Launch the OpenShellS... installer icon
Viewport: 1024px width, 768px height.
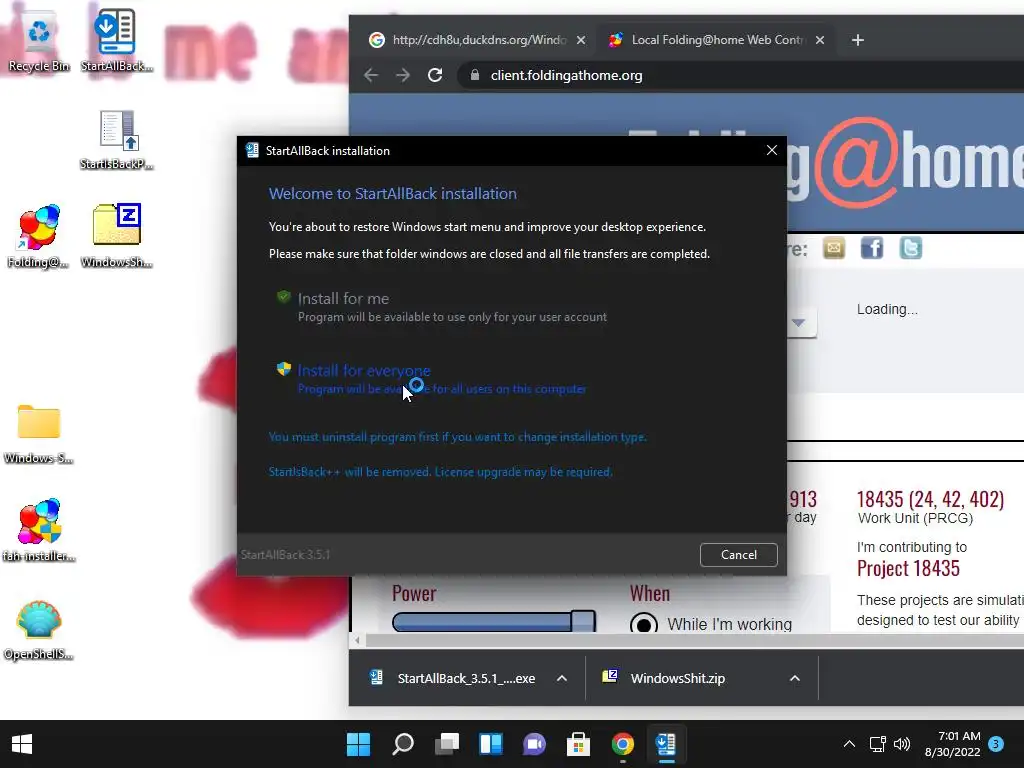point(39,629)
